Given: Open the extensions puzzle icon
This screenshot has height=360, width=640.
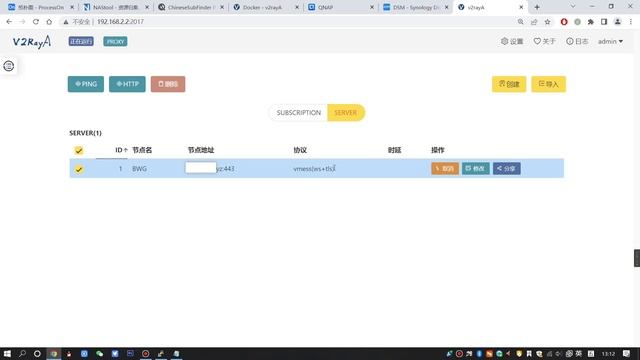Looking at the screenshot, I should coord(591,22).
